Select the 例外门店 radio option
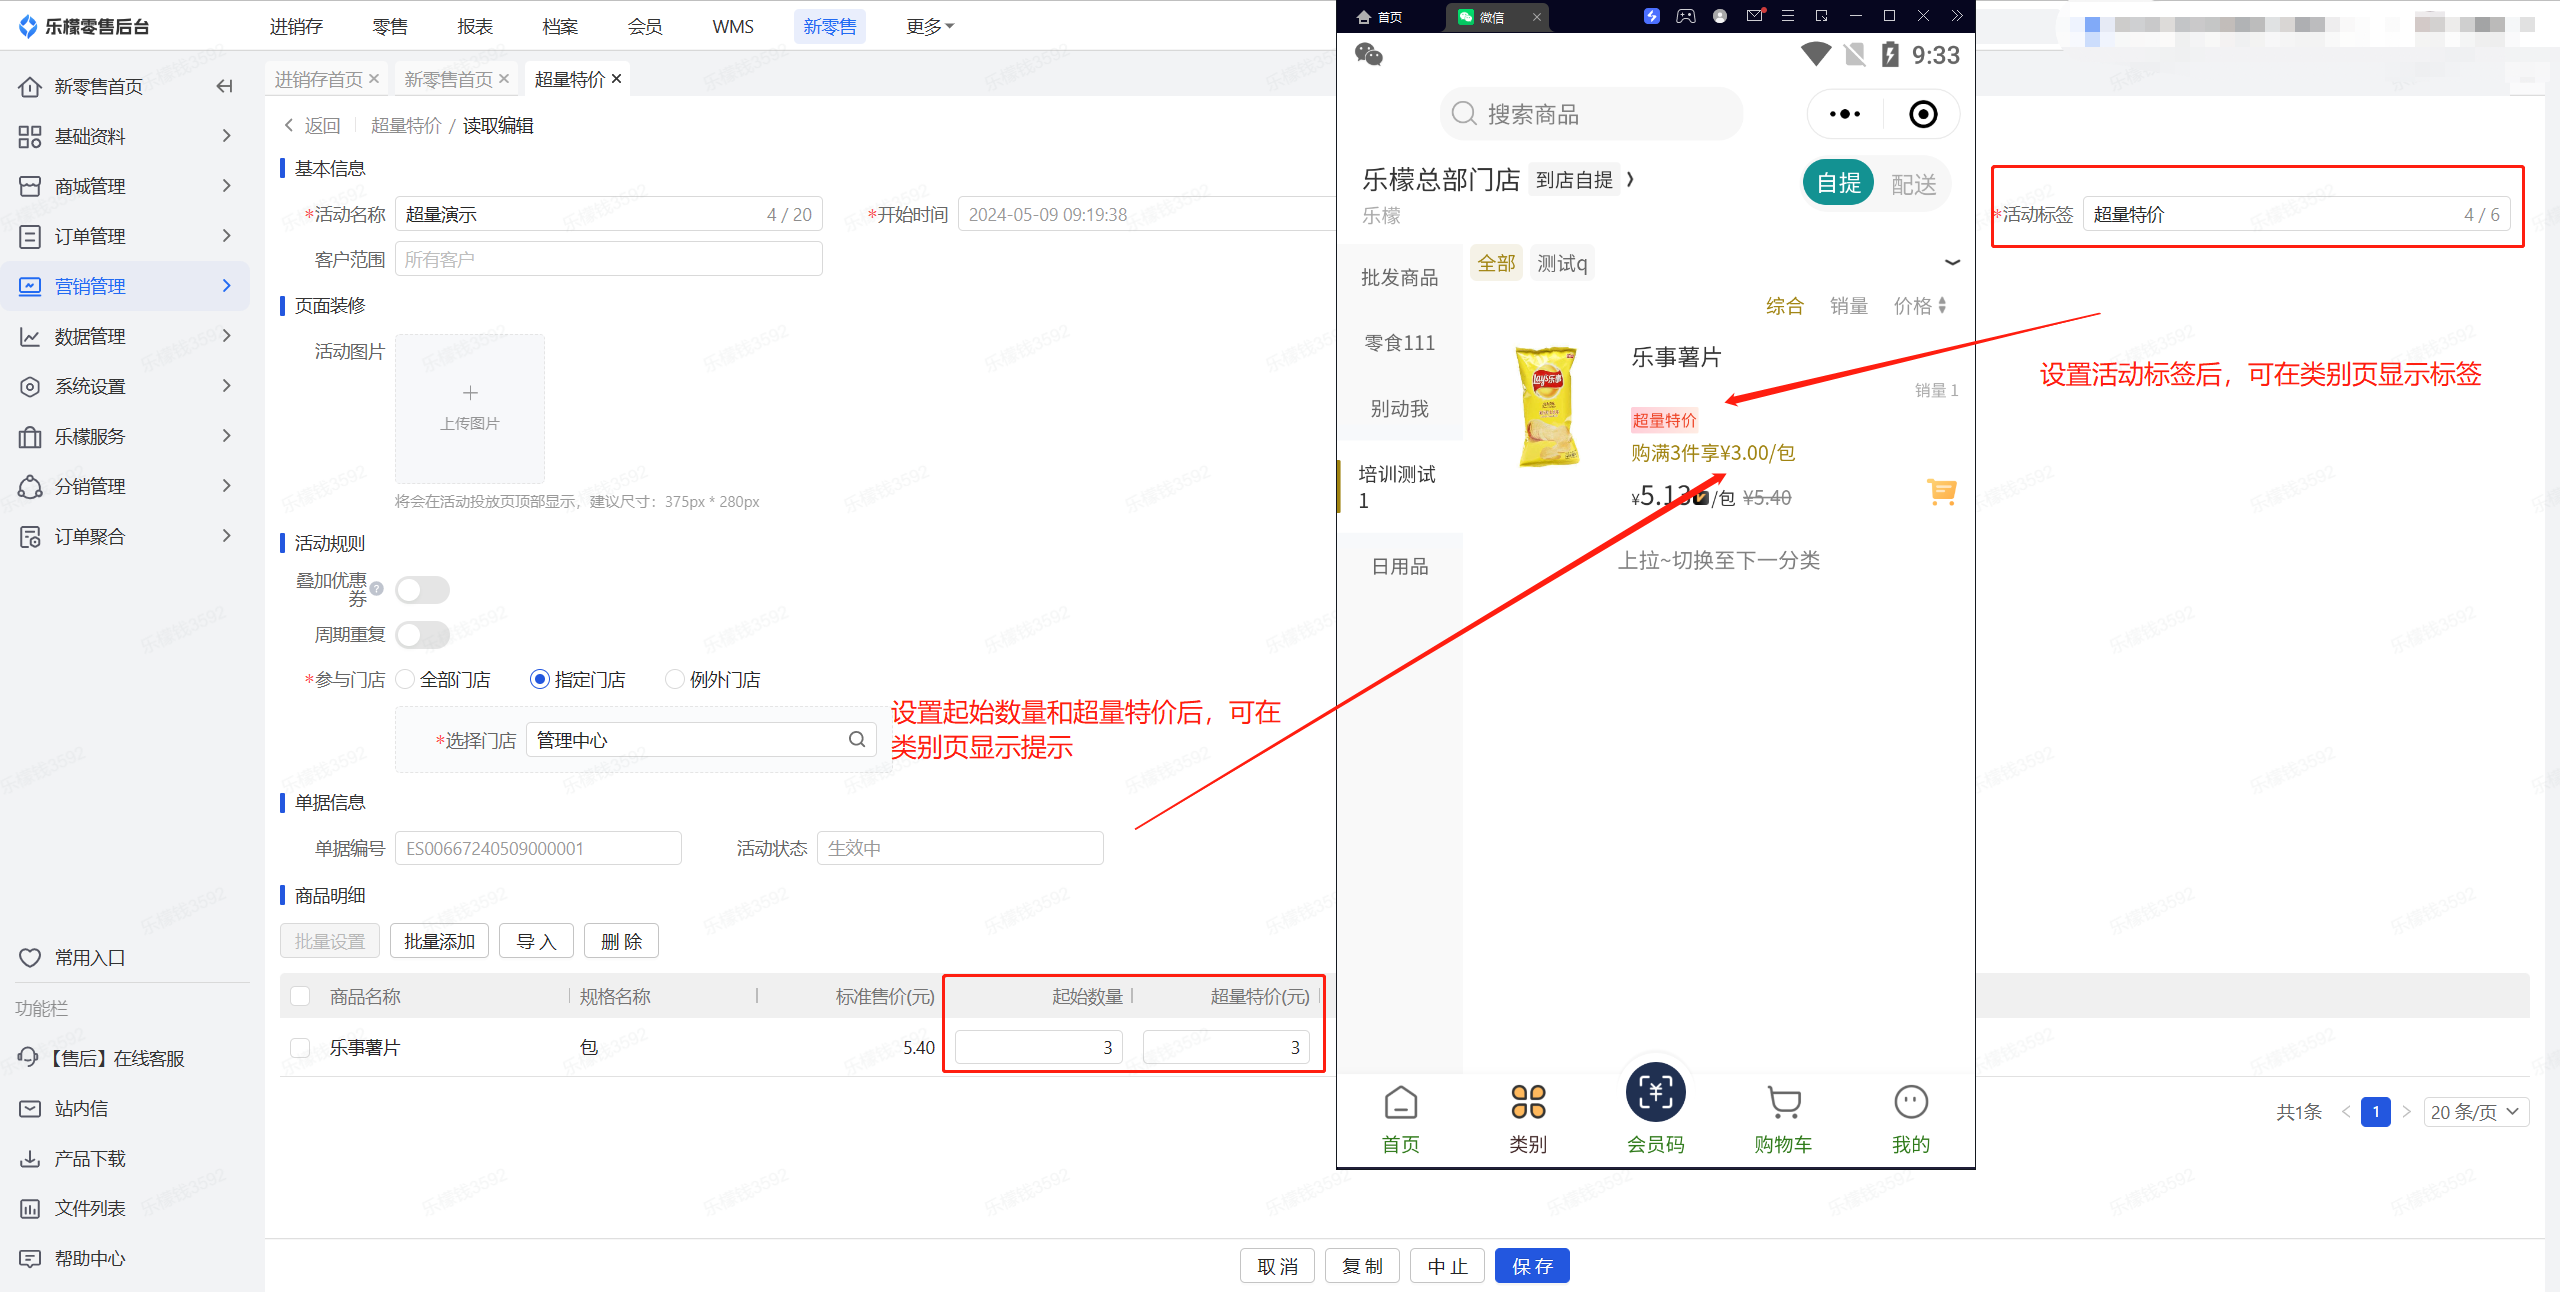This screenshot has width=2560, height=1292. (x=675, y=679)
